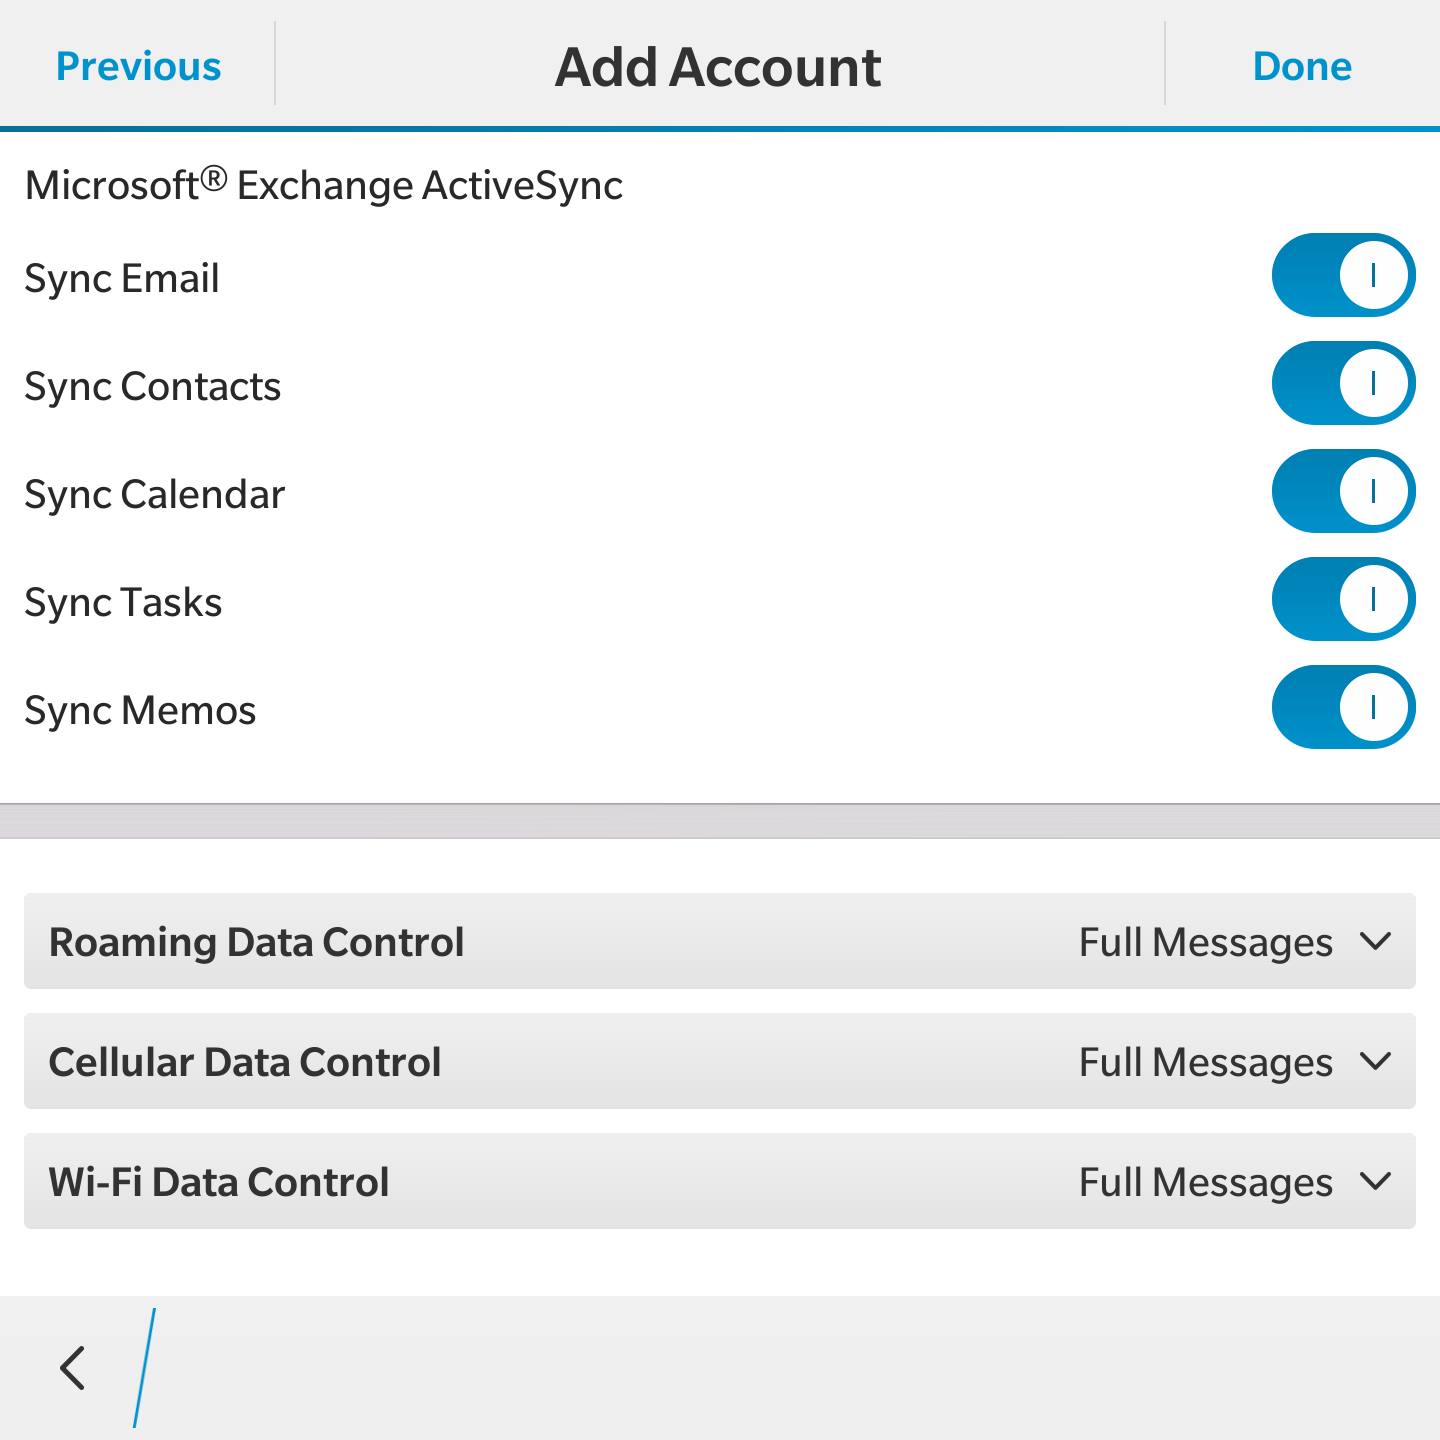Disable the Sync Memos toggle

(x=1343, y=707)
